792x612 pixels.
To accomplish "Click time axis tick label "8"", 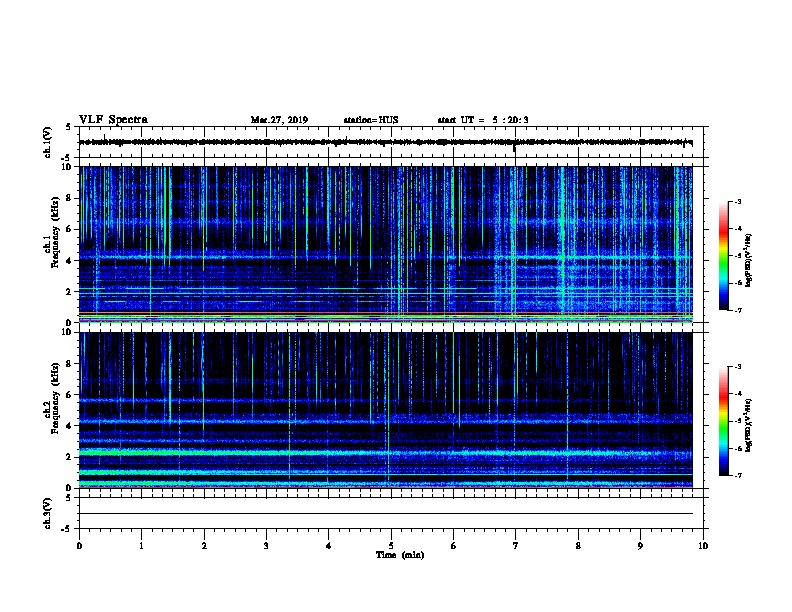I will [x=578, y=546].
